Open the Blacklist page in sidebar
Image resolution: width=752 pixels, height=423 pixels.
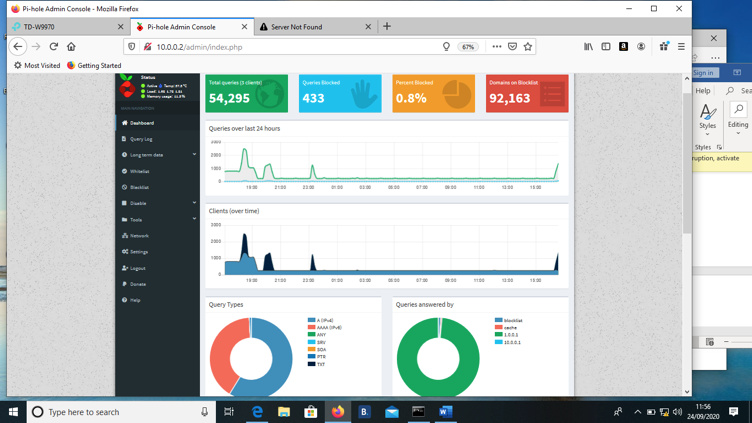[139, 187]
